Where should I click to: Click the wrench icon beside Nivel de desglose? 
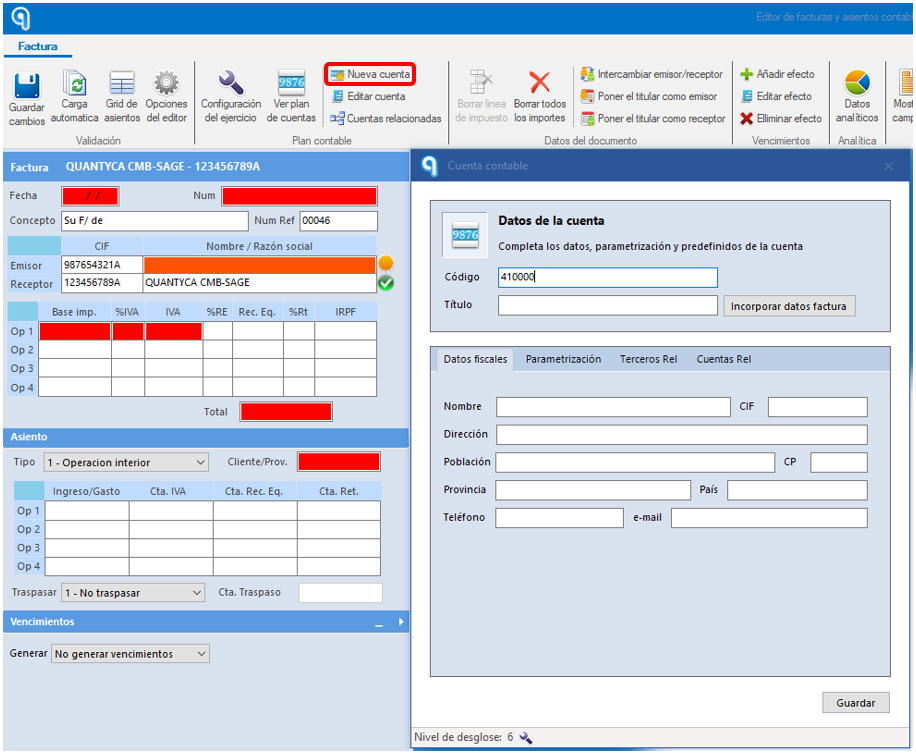pyautogui.click(x=526, y=738)
